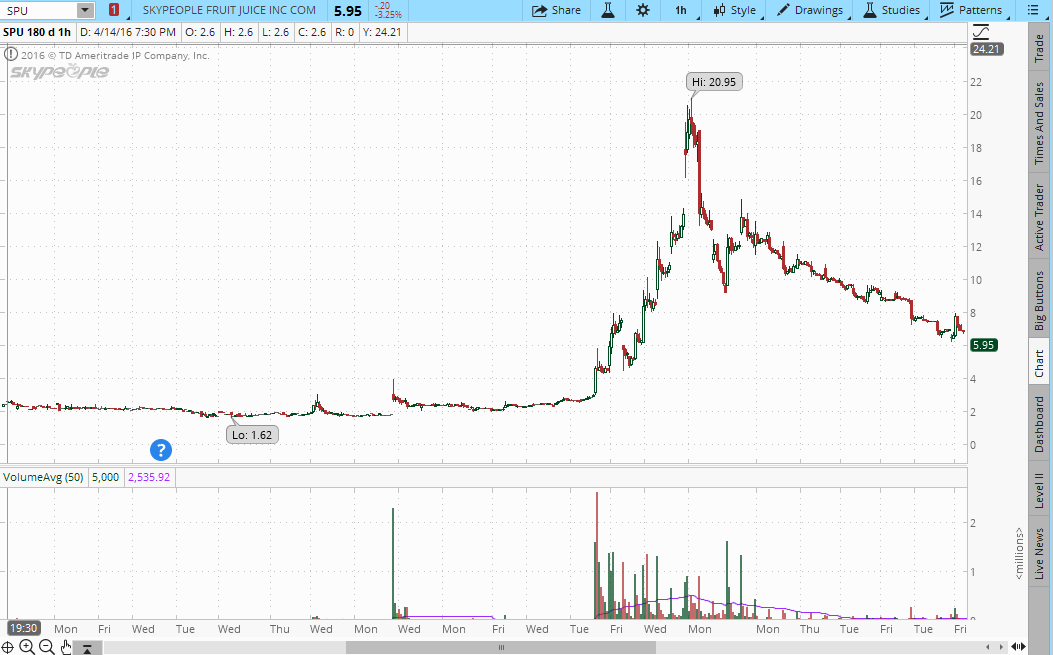
Task: Open chart settings gear icon
Action: 643,10
